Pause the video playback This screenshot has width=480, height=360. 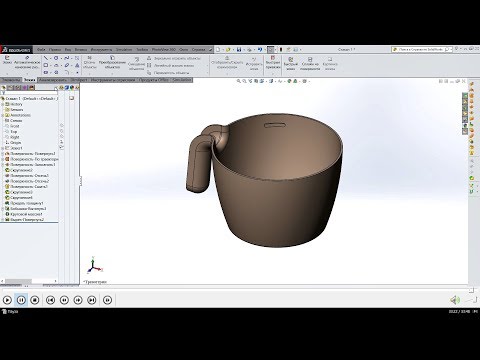(21, 300)
